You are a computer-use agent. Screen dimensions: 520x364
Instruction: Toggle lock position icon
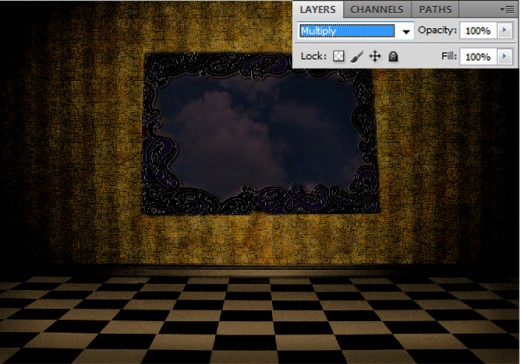[375, 56]
